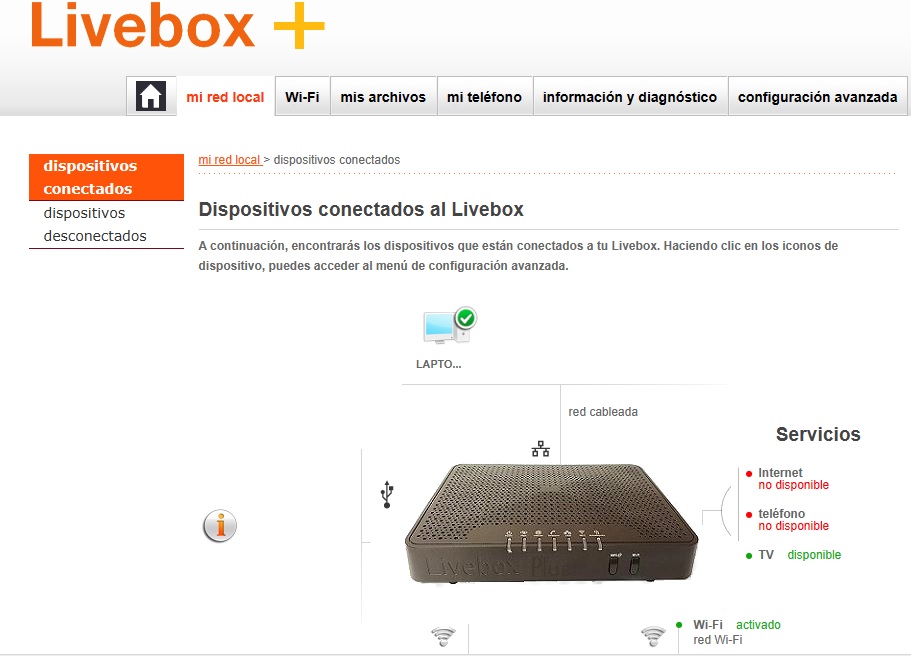This screenshot has height=656, width=911.
Task: Click the wired network Ethernet icon
Action: [540, 449]
